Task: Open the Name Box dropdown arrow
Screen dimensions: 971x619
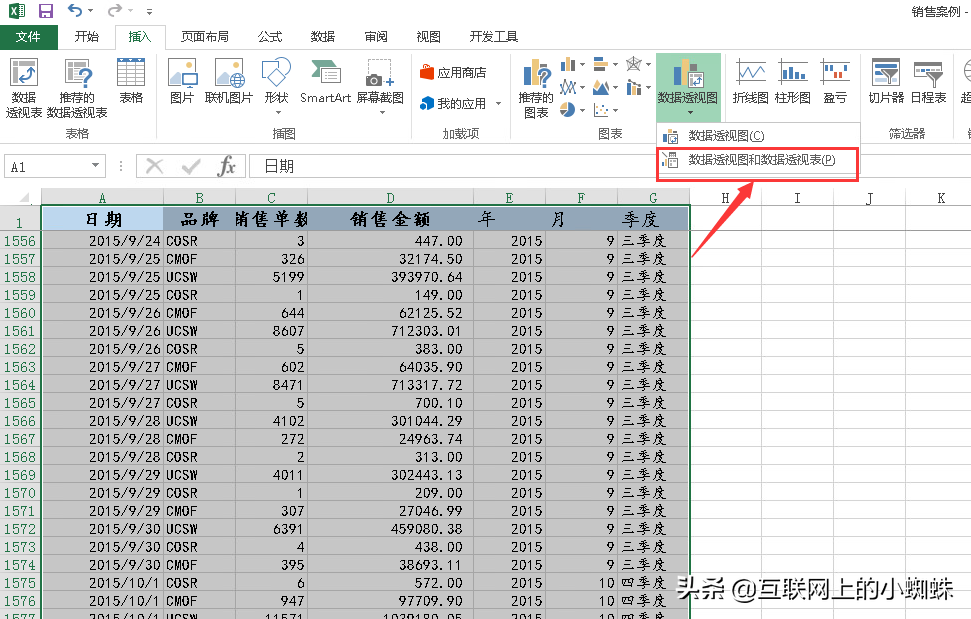Action: click(95, 166)
